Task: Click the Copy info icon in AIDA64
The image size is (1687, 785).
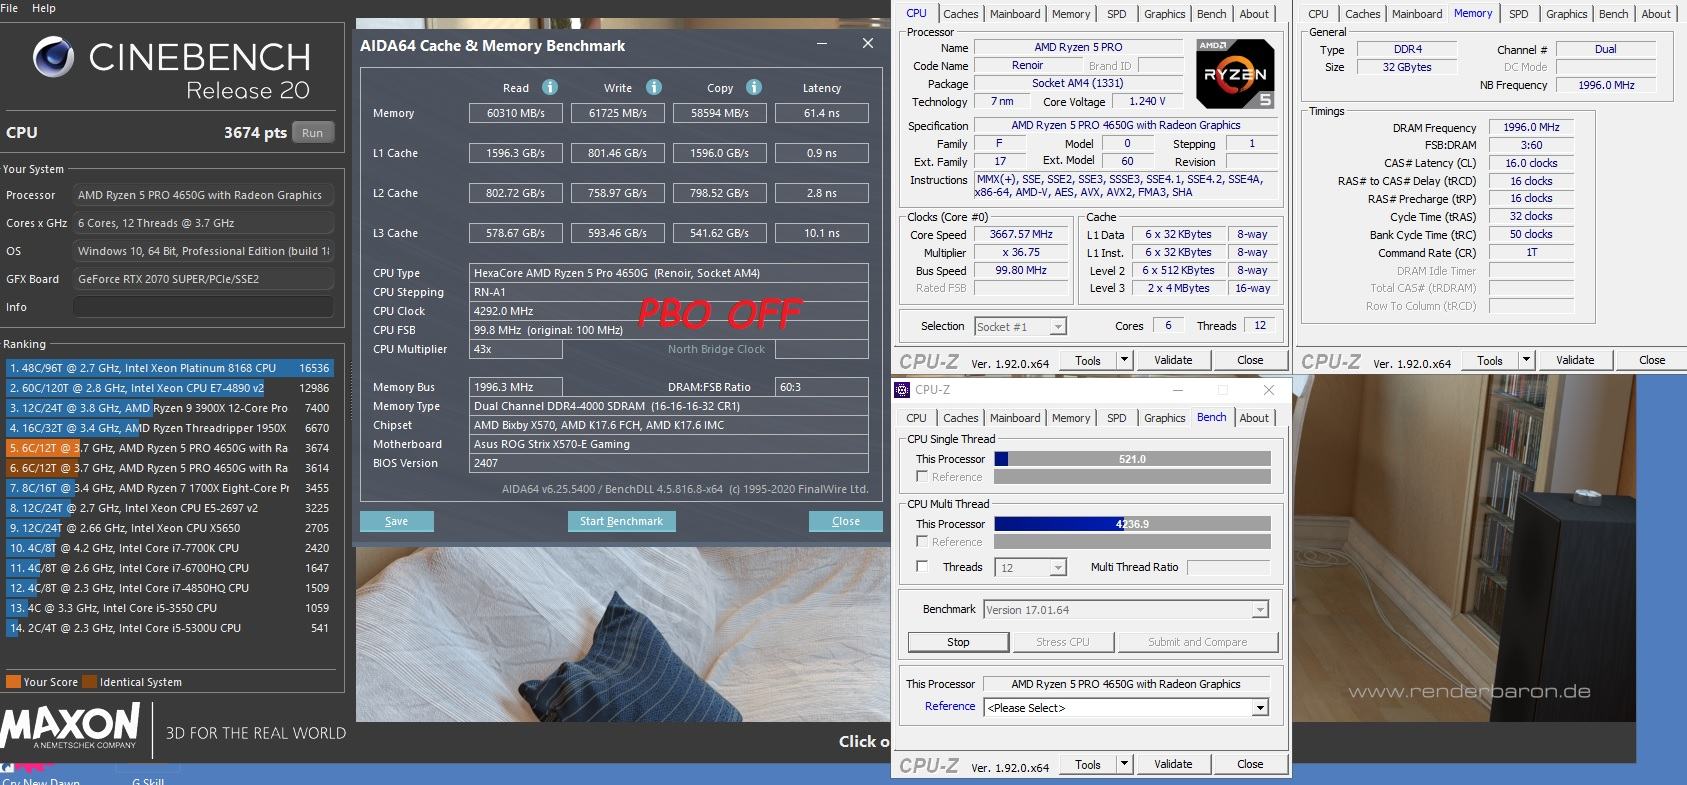Action: tap(754, 87)
